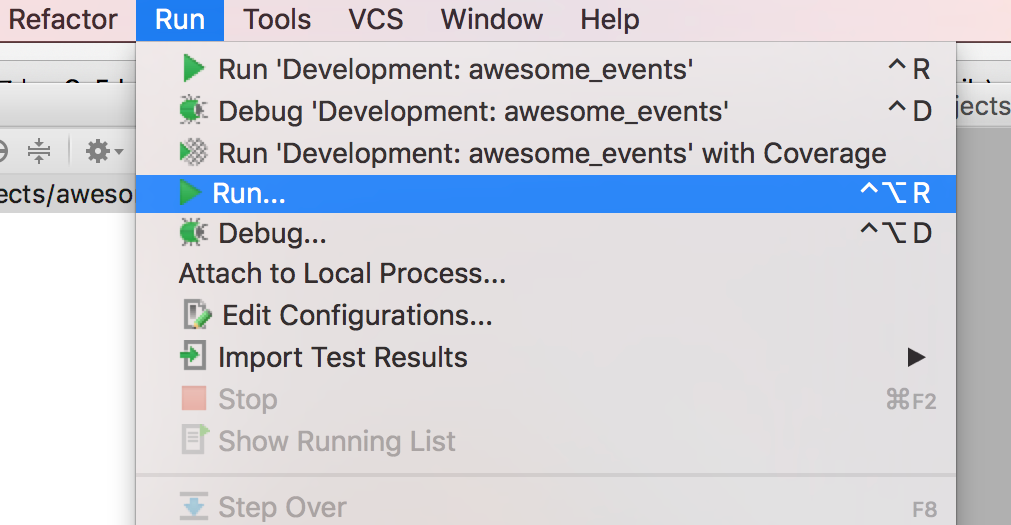Click the Edit Configurations pencil icon
The height and width of the screenshot is (525, 1011).
[x=197, y=316]
